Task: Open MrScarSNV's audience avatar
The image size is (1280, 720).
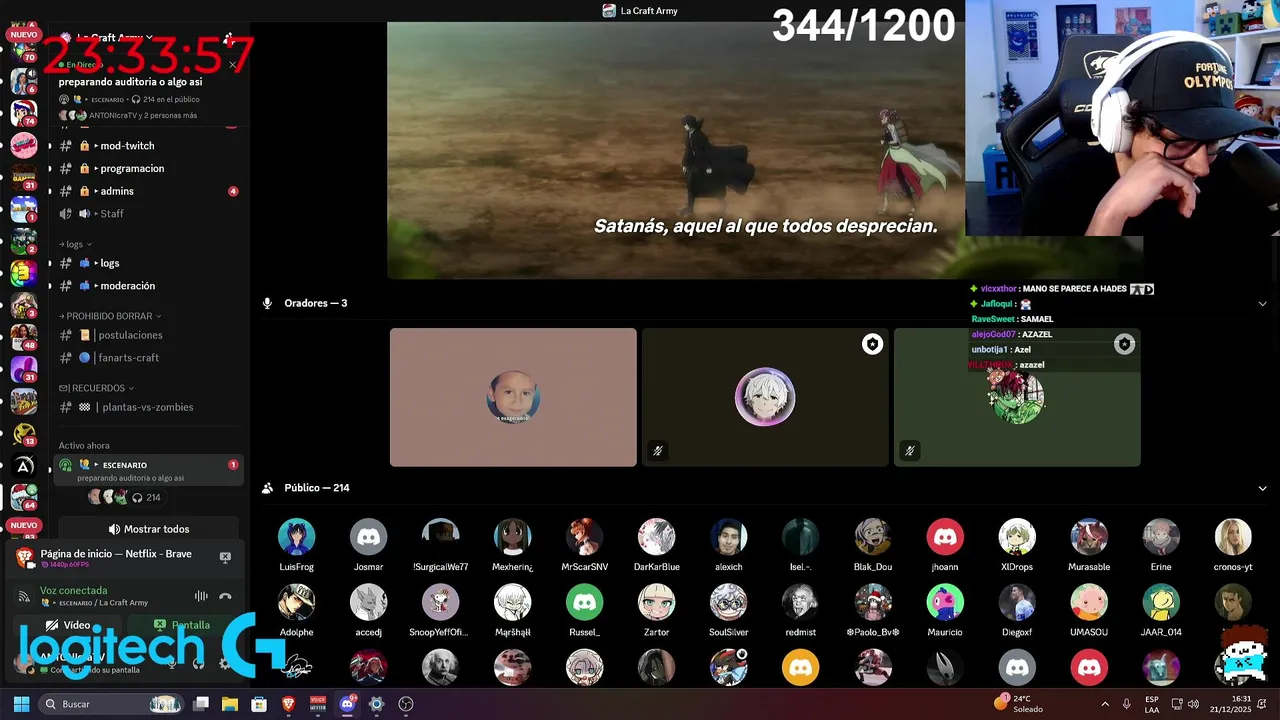Action: [x=584, y=537]
